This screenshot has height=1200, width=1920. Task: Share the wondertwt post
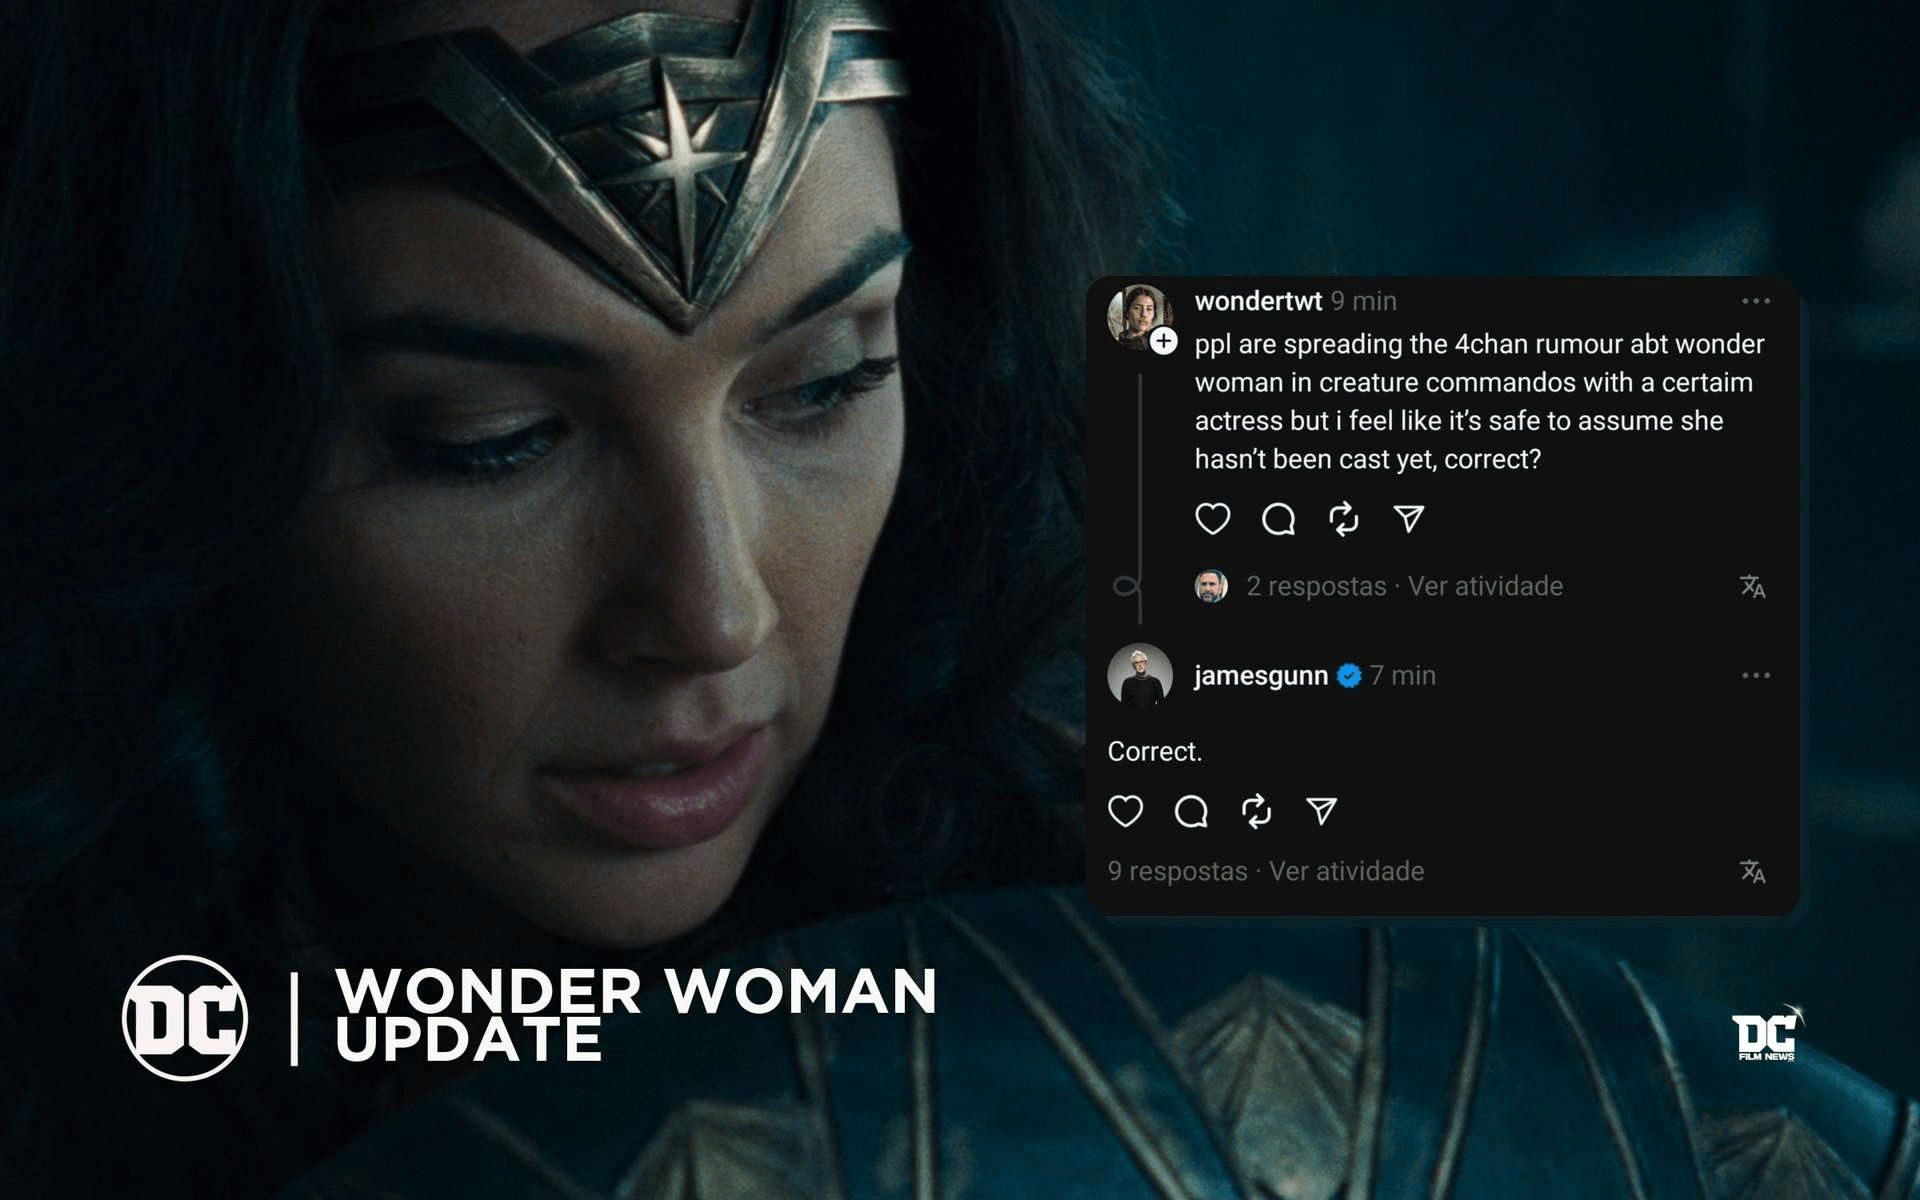point(1408,518)
